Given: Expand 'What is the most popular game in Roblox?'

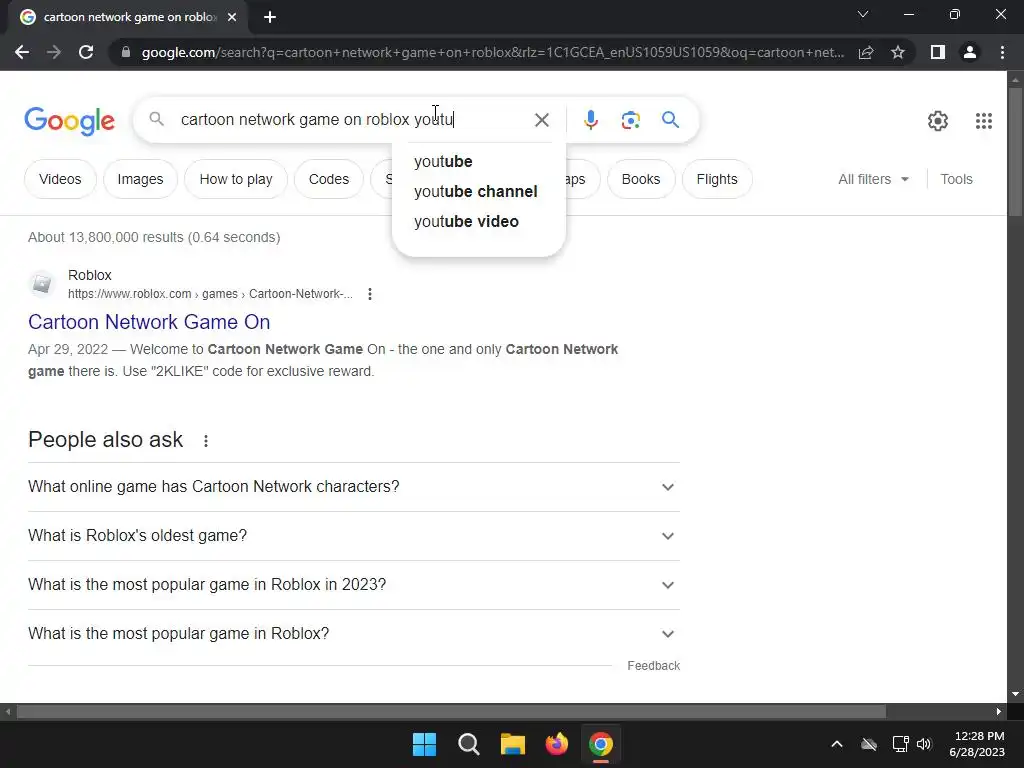Looking at the screenshot, I should coord(353,634).
